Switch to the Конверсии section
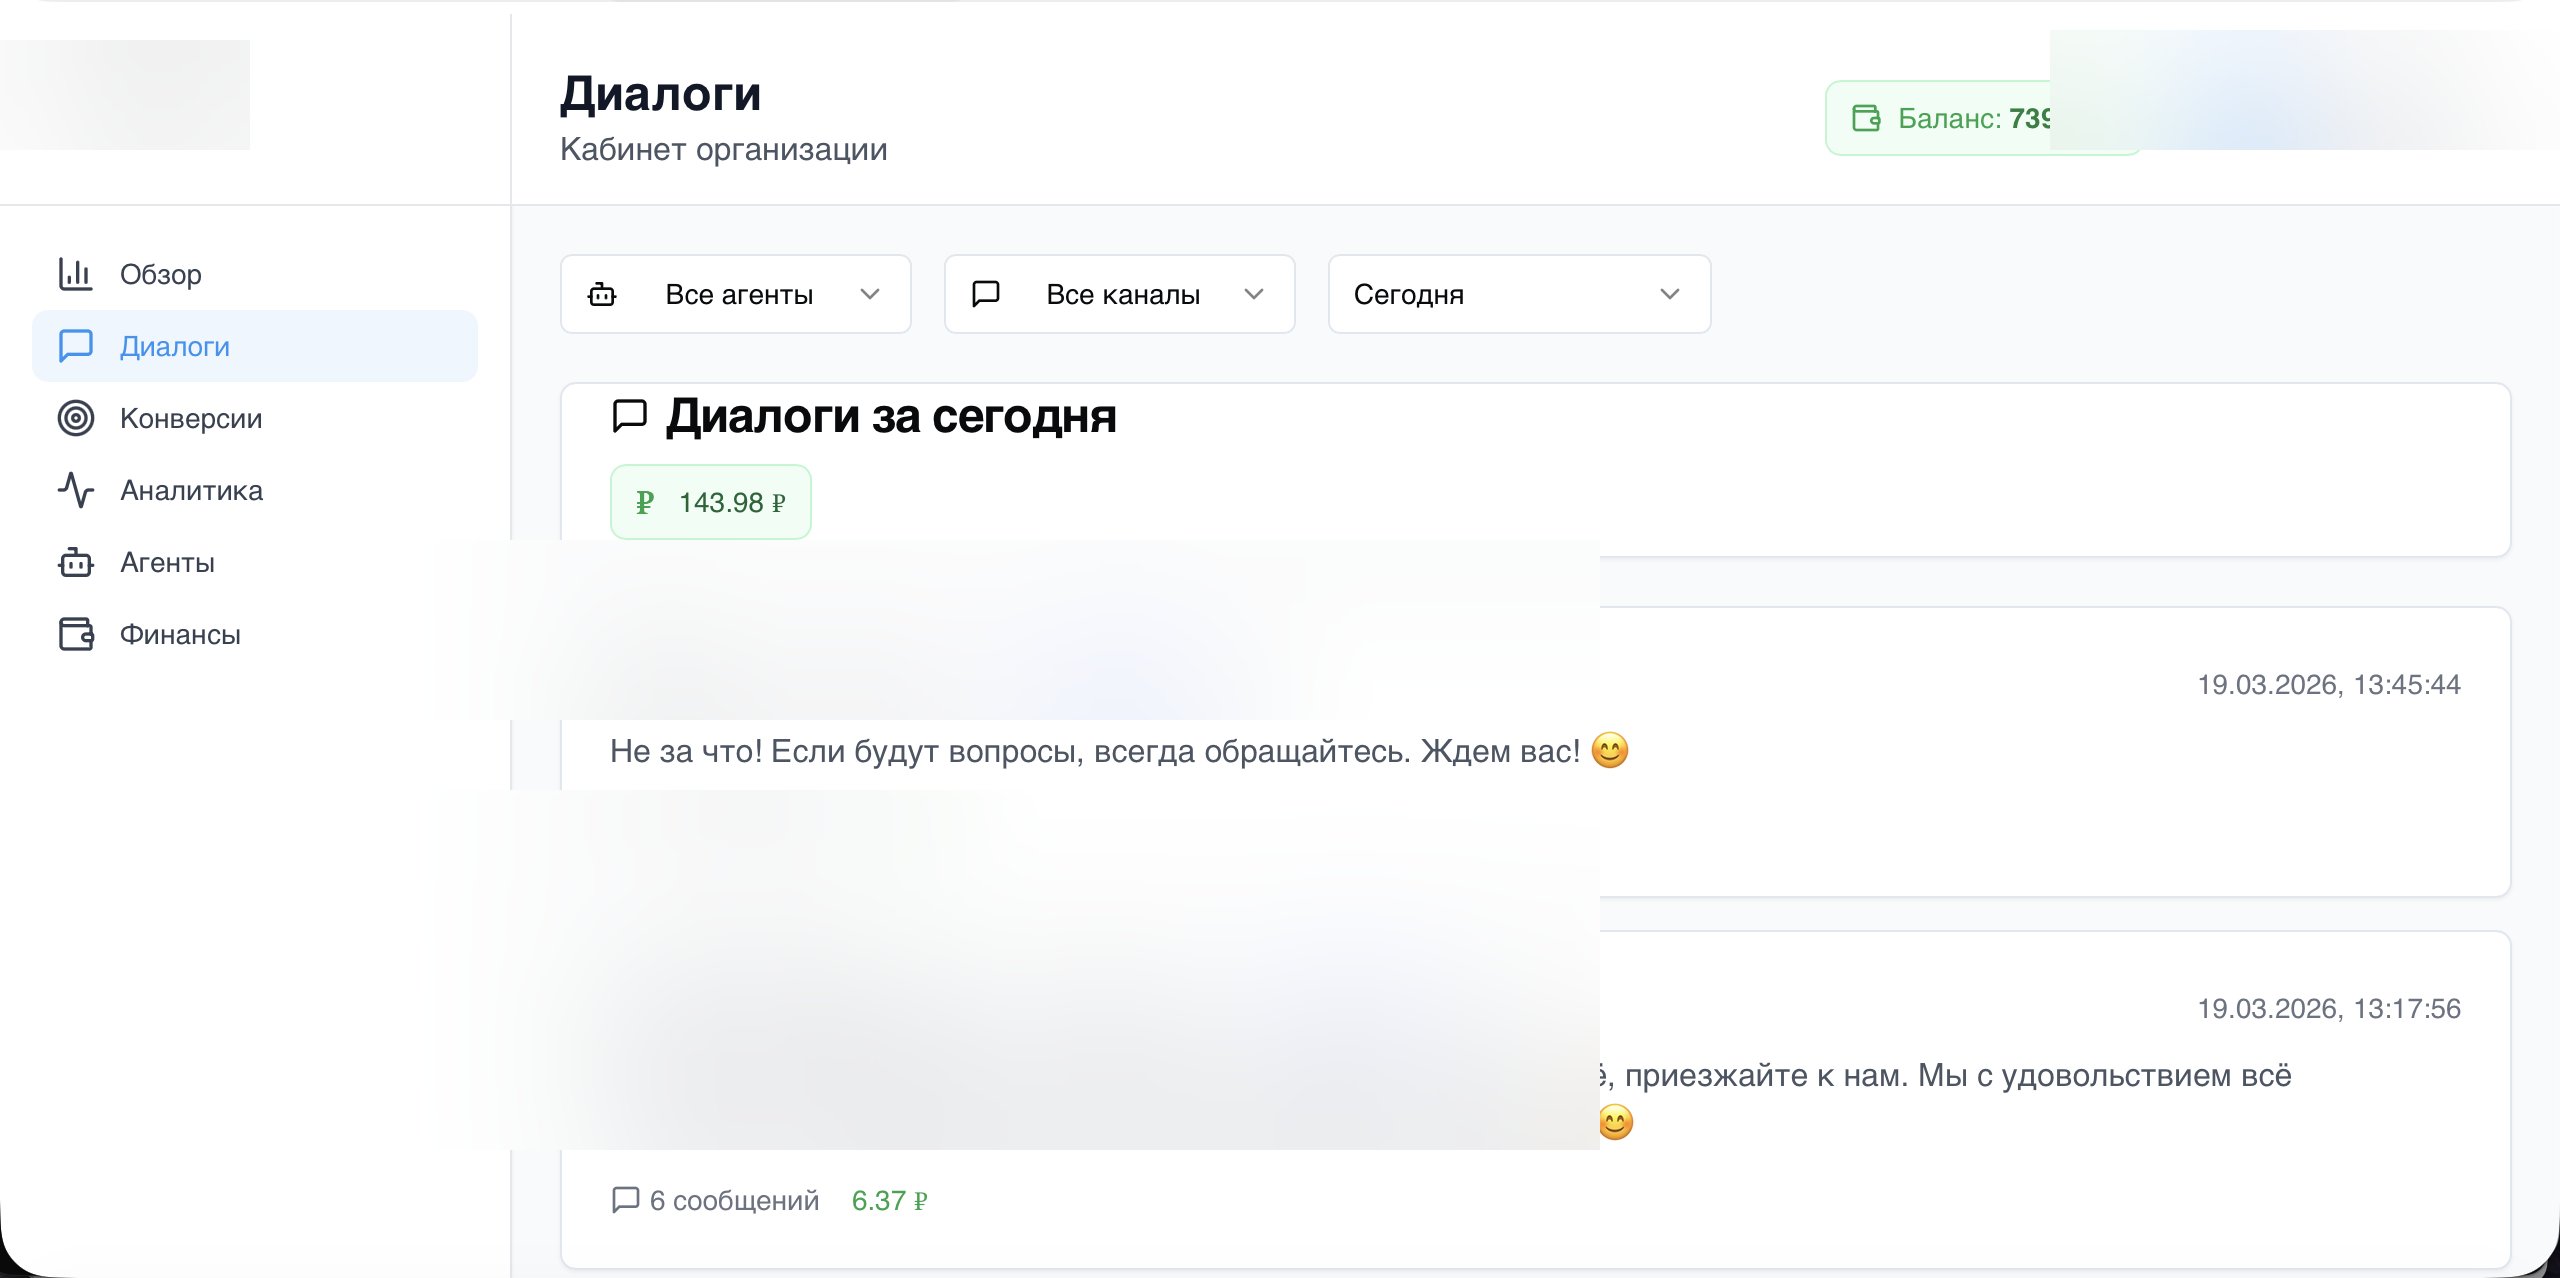Viewport: 2560px width, 1278px height. coord(190,418)
